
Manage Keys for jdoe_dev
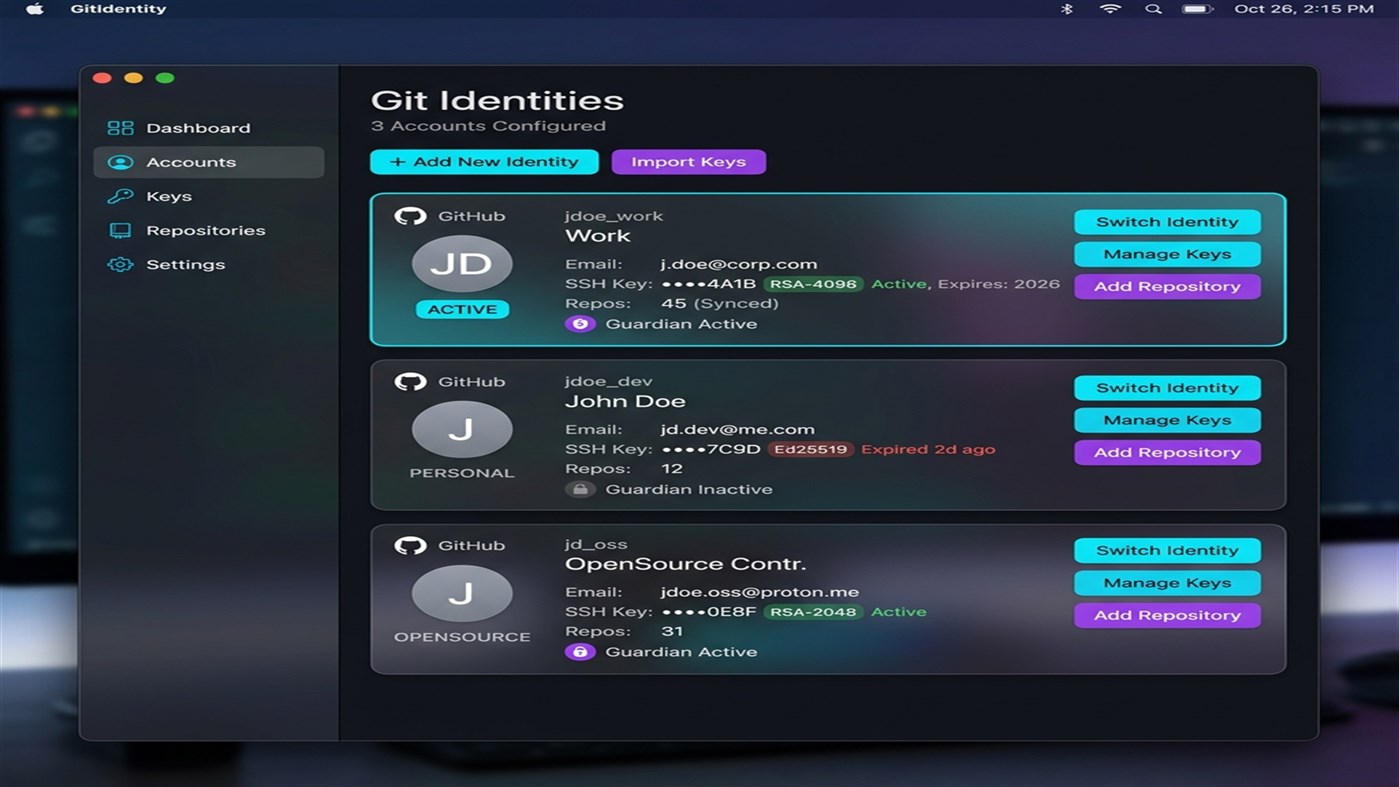[1167, 420]
